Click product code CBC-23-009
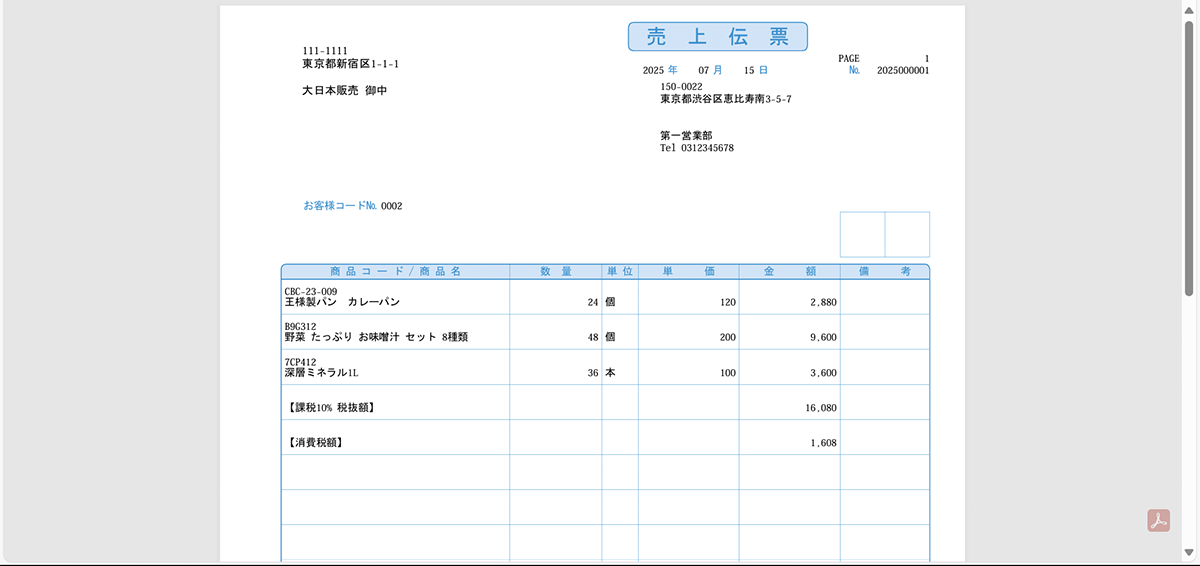This screenshot has width=1200, height=566. [311, 292]
